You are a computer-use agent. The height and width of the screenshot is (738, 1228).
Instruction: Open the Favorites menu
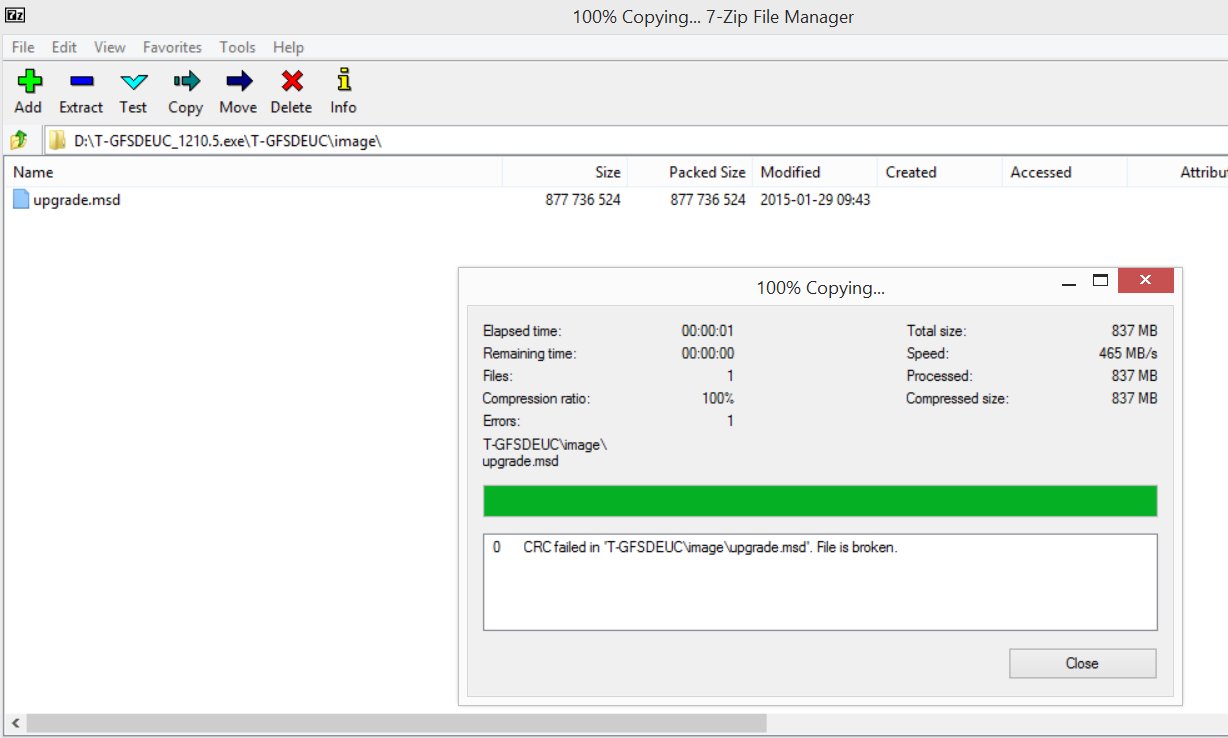pos(172,47)
